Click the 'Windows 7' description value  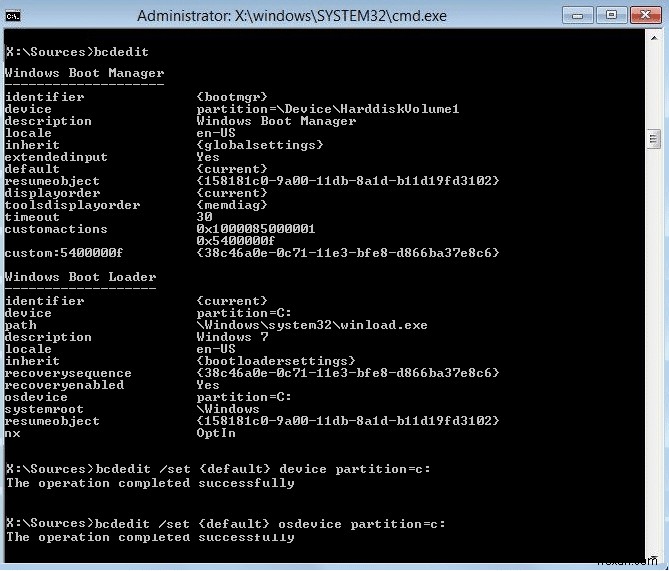tap(233, 337)
